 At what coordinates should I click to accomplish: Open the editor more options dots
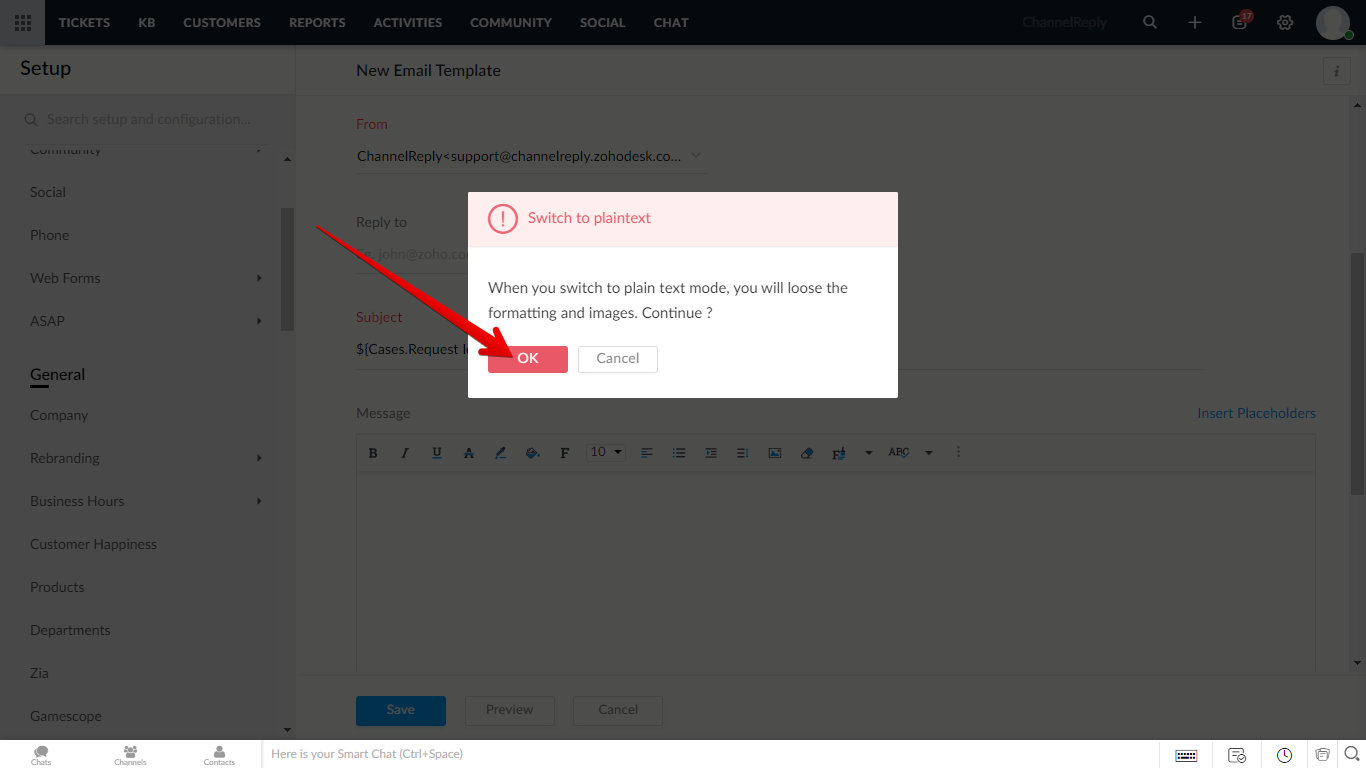click(958, 452)
